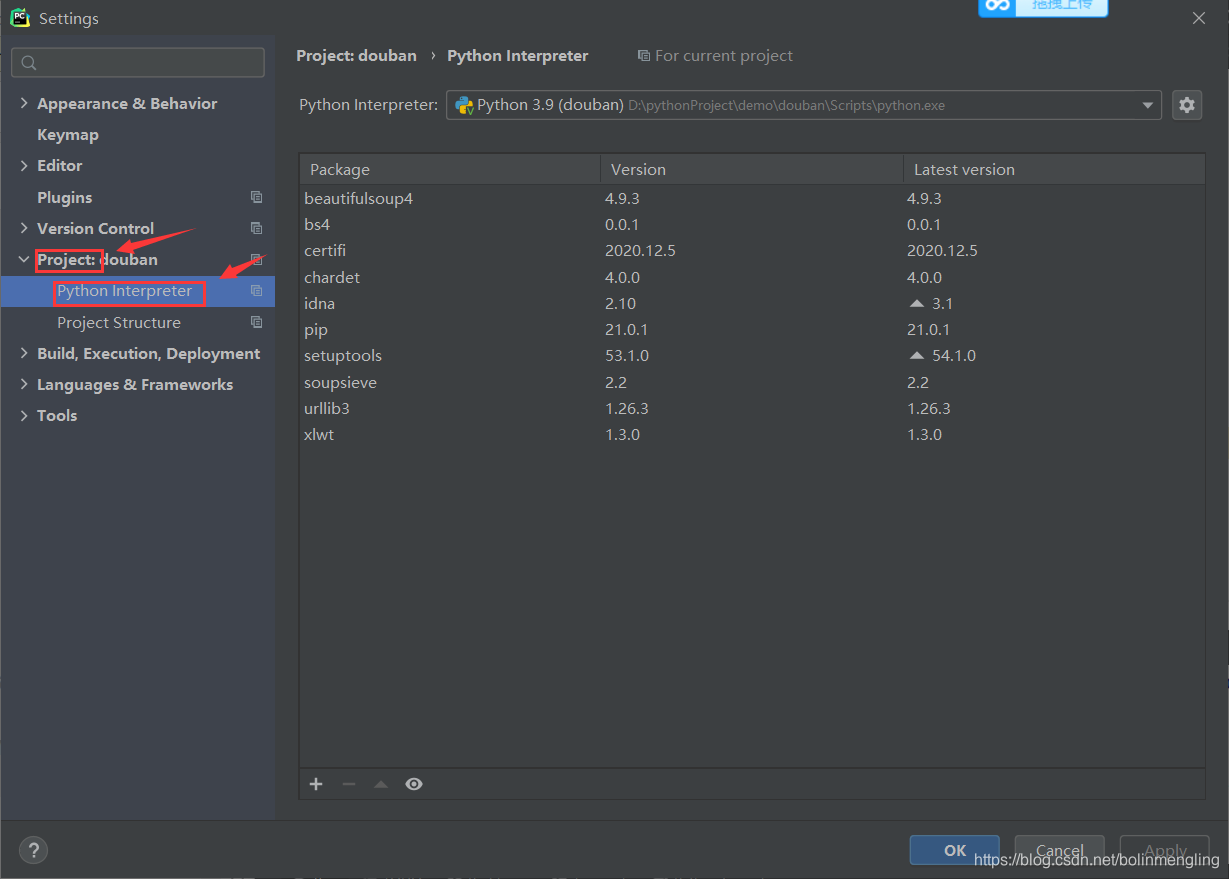Select chardet package row
The image size is (1229, 879).
[x=752, y=277]
